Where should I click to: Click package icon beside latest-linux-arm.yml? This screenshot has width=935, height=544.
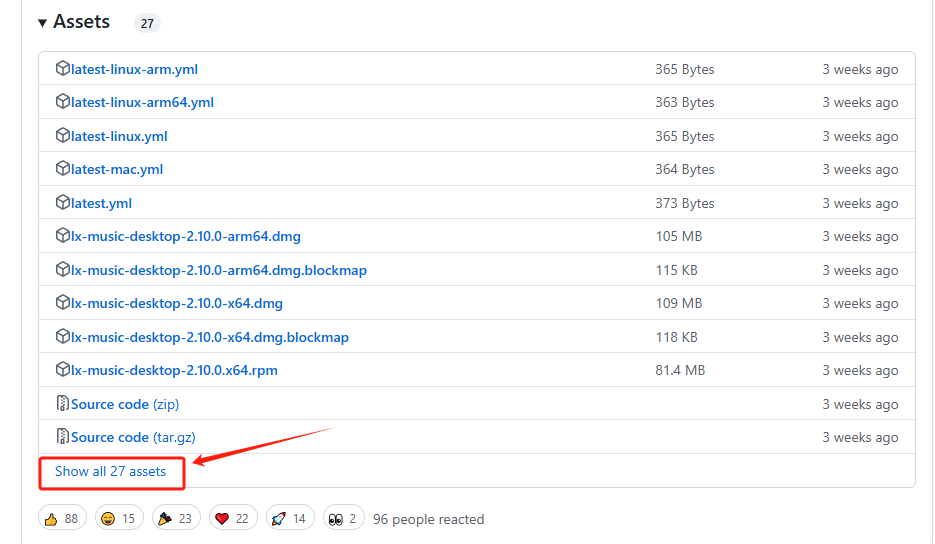[63, 69]
